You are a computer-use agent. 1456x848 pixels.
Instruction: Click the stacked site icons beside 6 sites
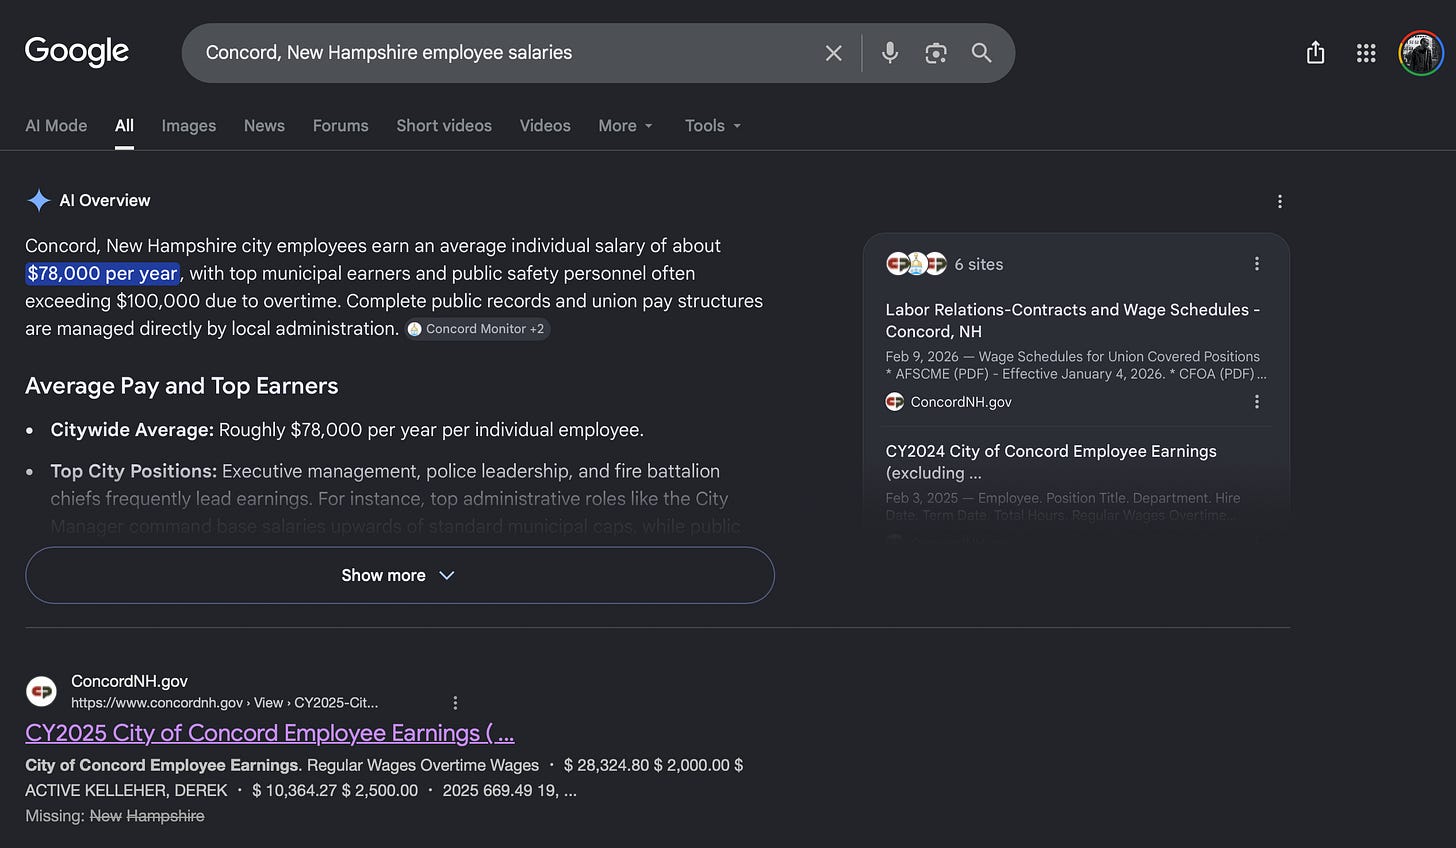(916, 264)
